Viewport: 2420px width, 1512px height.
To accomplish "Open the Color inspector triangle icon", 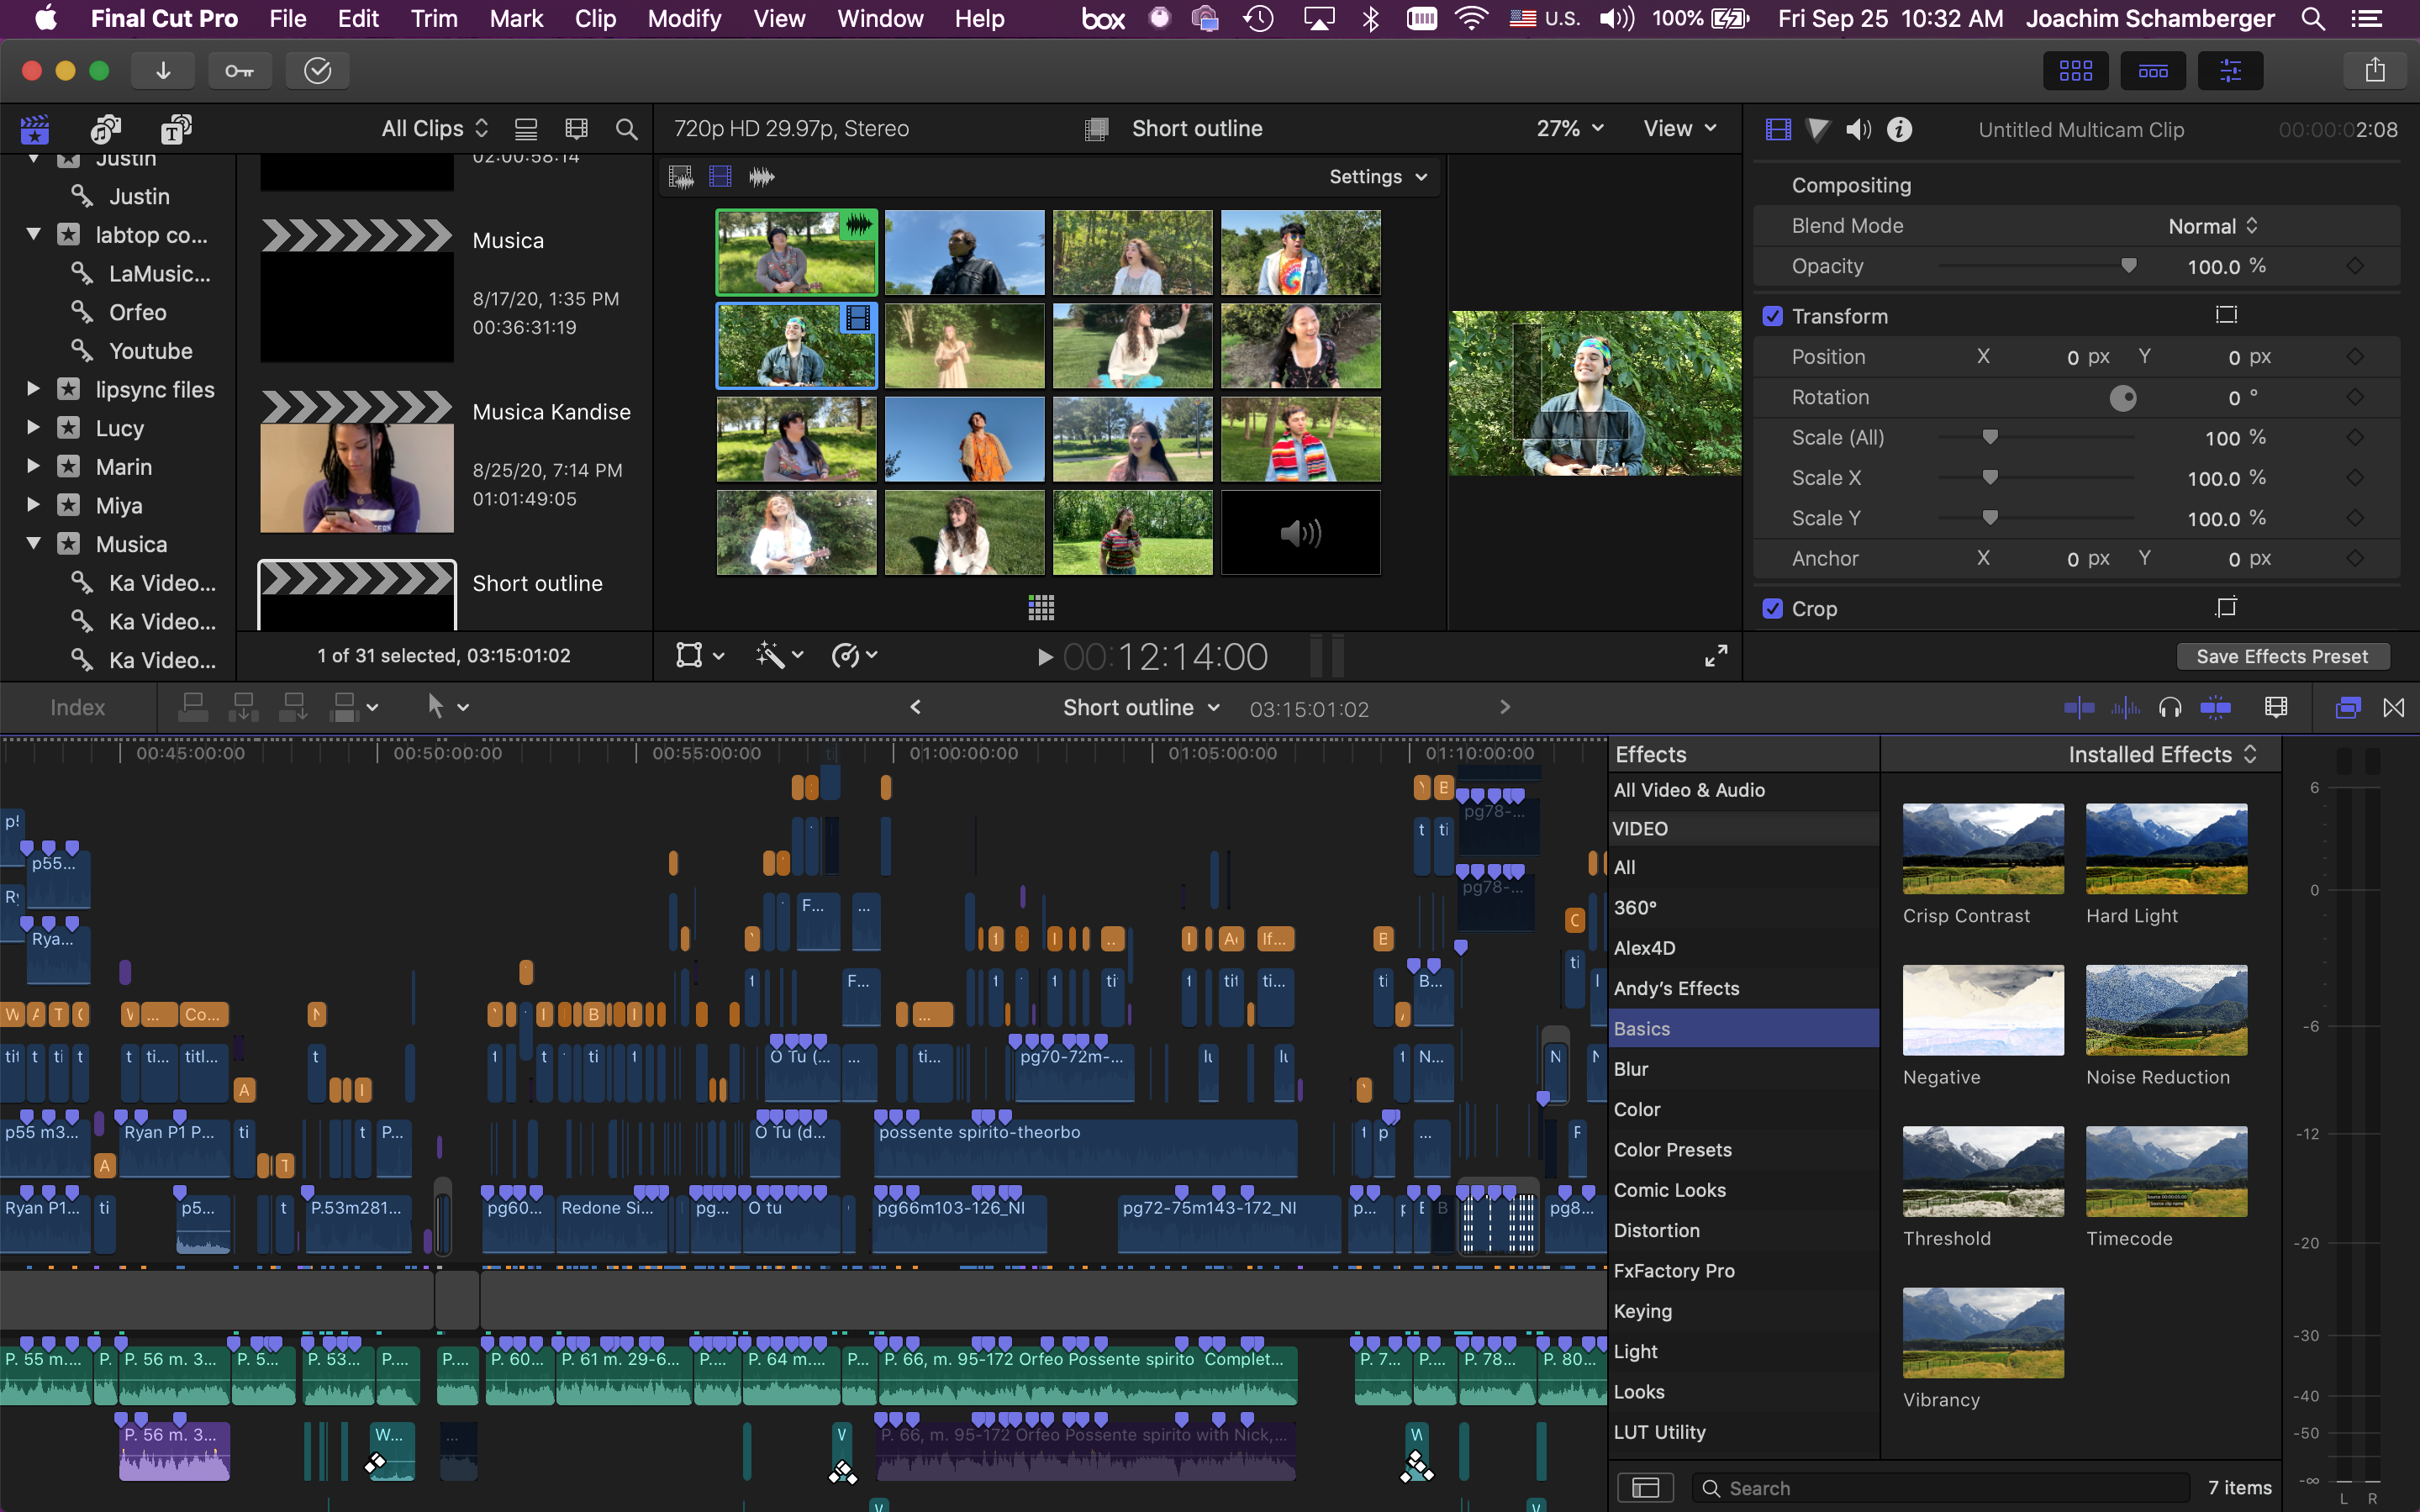I will point(1818,130).
